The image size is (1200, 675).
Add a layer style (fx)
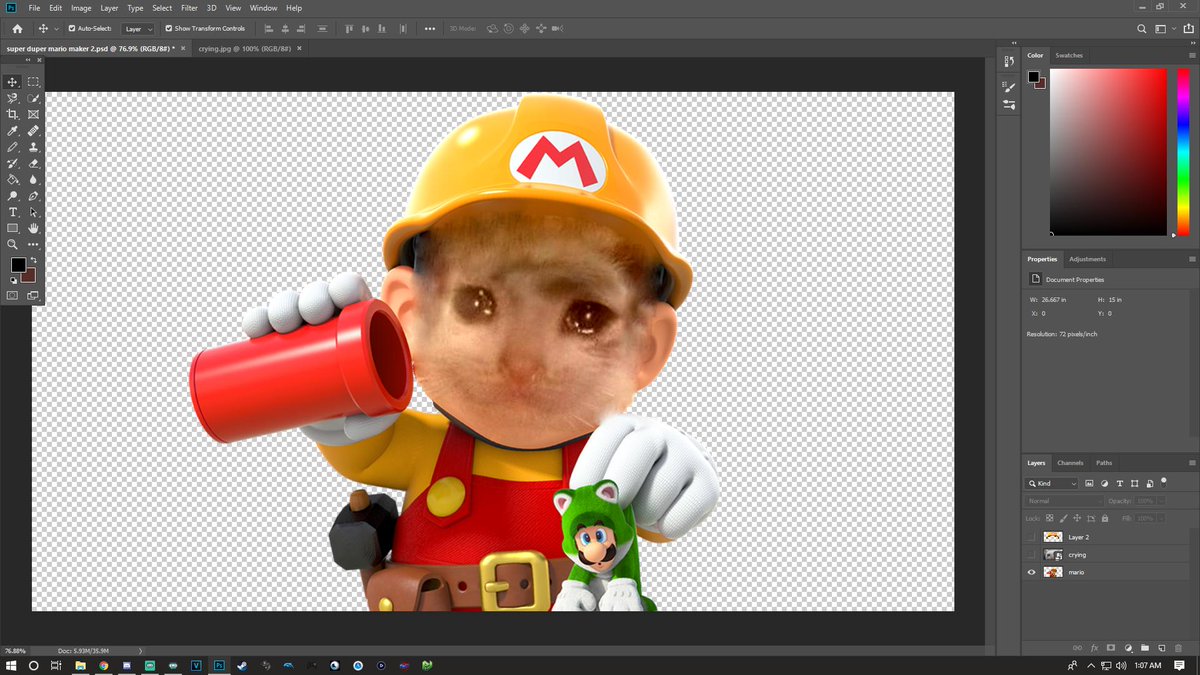pyautogui.click(x=1094, y=648)
